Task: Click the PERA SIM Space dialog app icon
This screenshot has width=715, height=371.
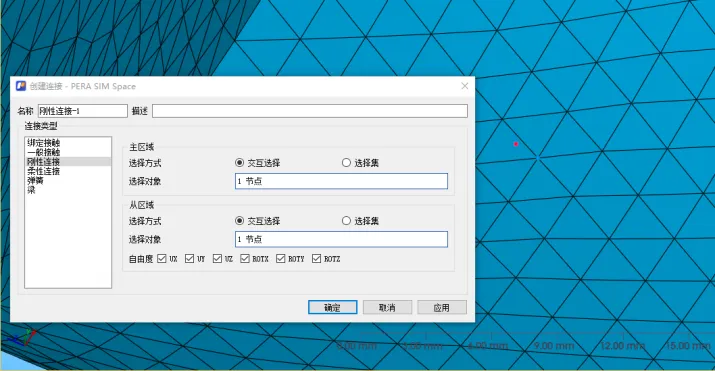Action: pos(21,86)
